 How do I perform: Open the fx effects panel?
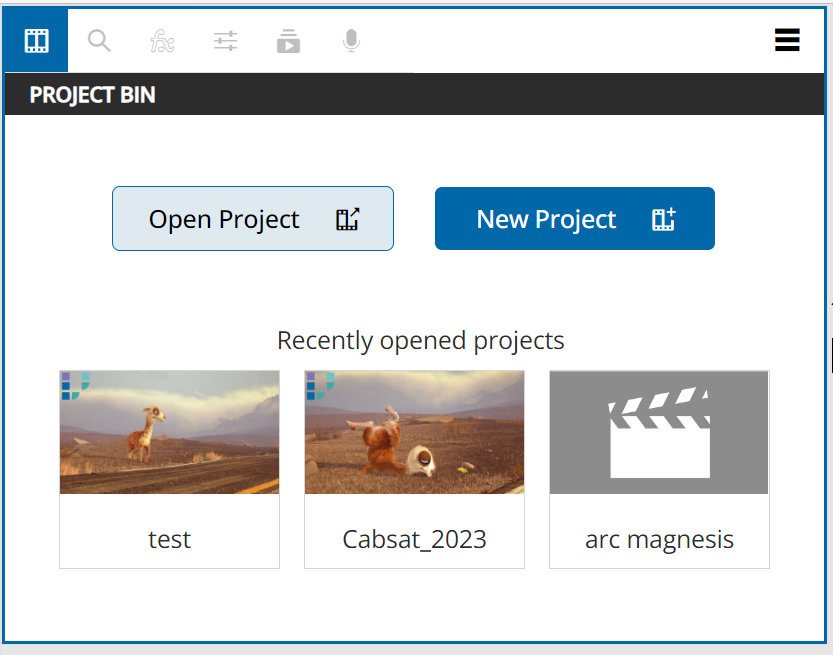(x=162, y=41)
